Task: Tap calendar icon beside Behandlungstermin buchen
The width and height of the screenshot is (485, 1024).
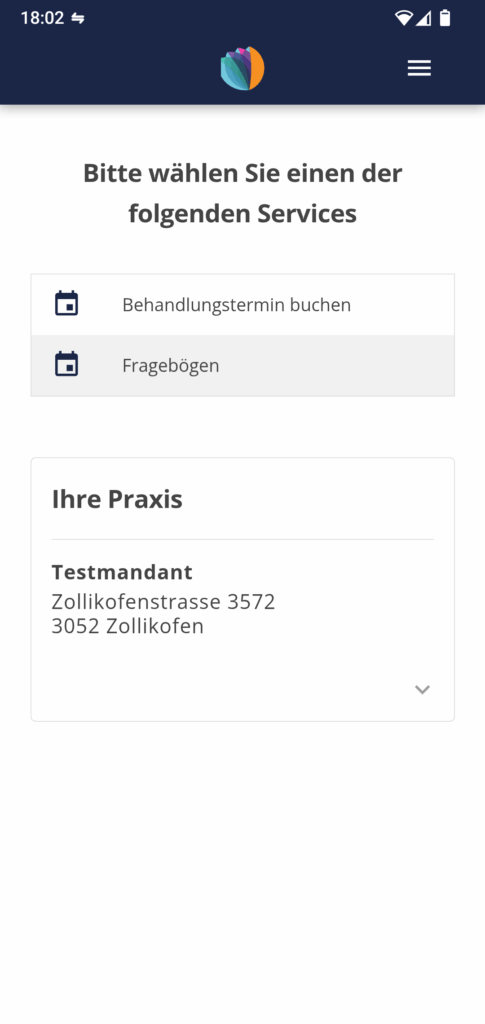Action: click(x=66, y=304)
